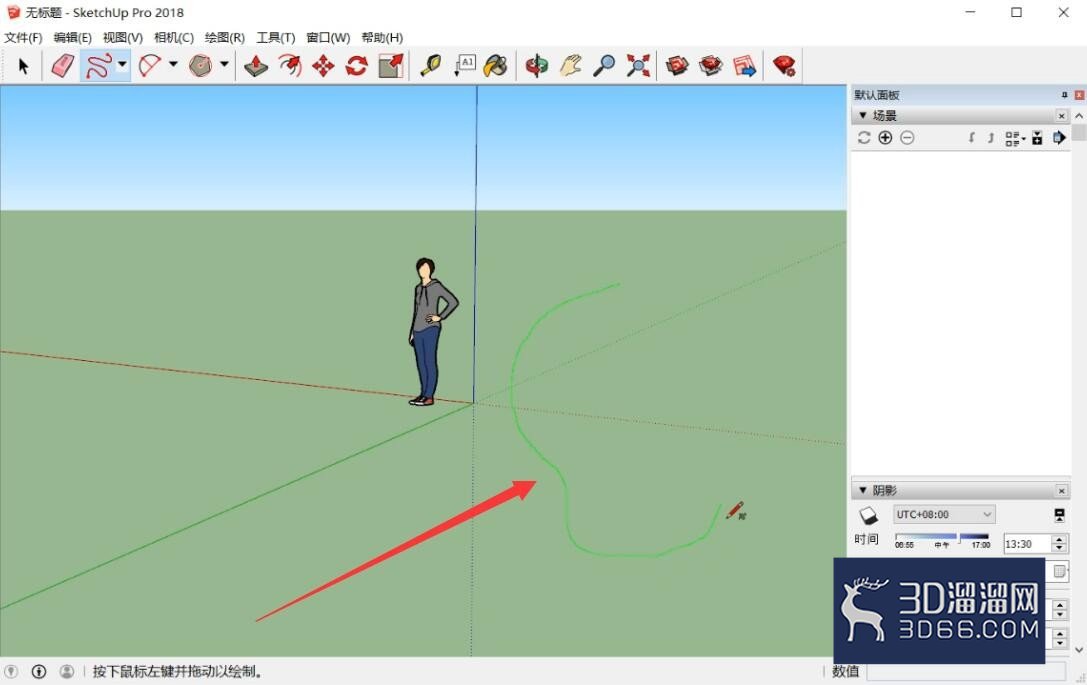Image resolution: width=1087 pixels, height=685 pixels.
Task: Click the update scene refresh icon
Action: [x=864, y=138]
